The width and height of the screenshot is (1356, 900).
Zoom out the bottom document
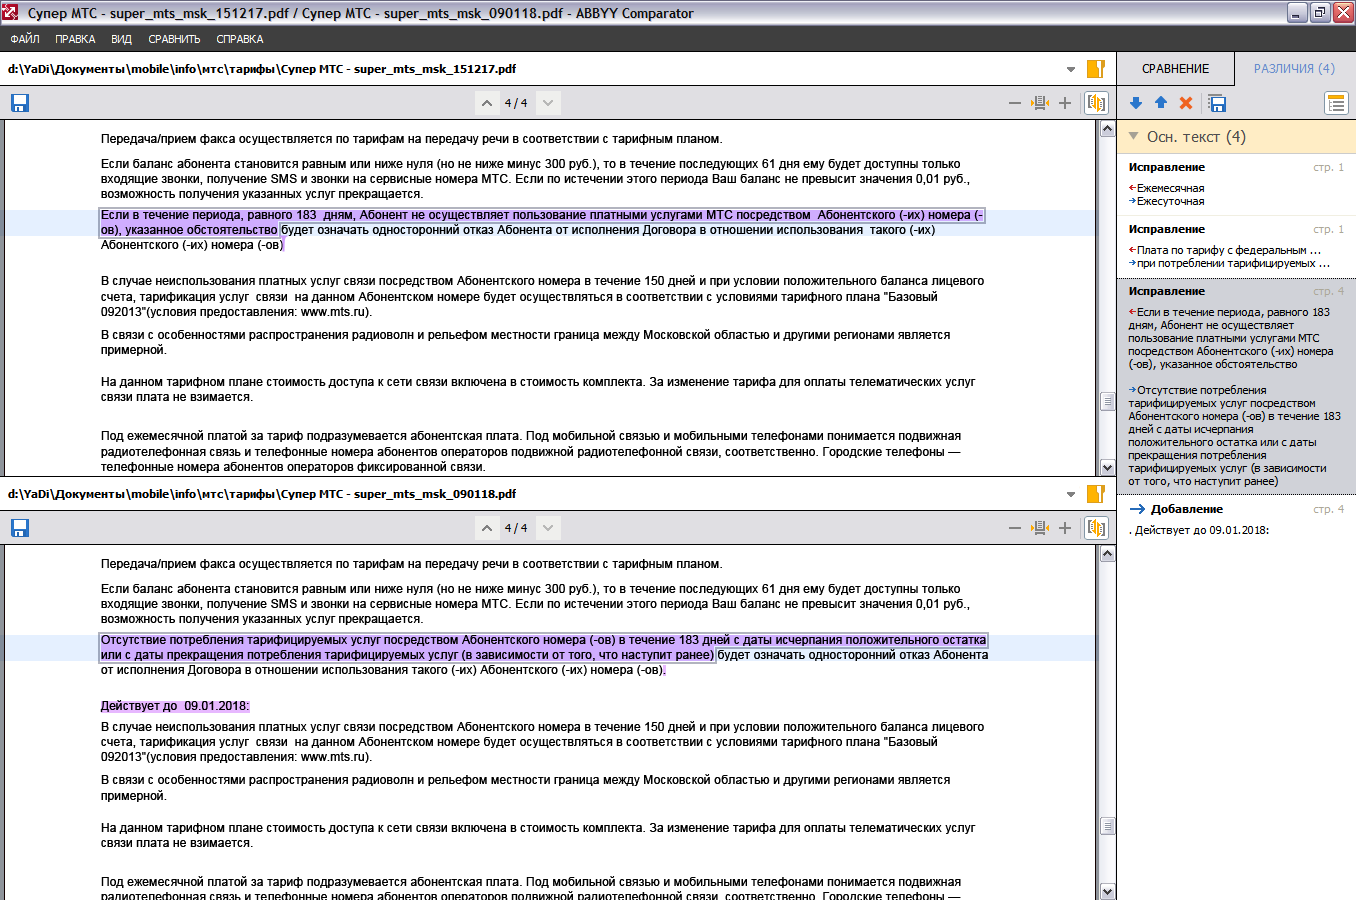coord(1015,528)
